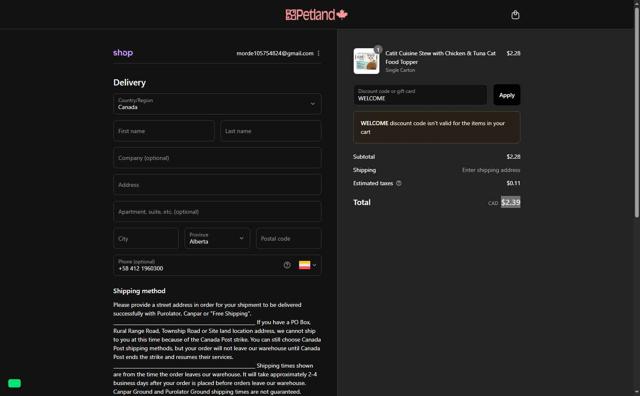Click the Postal code field
Image resolution: width=640 pixels, height=396 pixels.
click(x=289, y=238)
